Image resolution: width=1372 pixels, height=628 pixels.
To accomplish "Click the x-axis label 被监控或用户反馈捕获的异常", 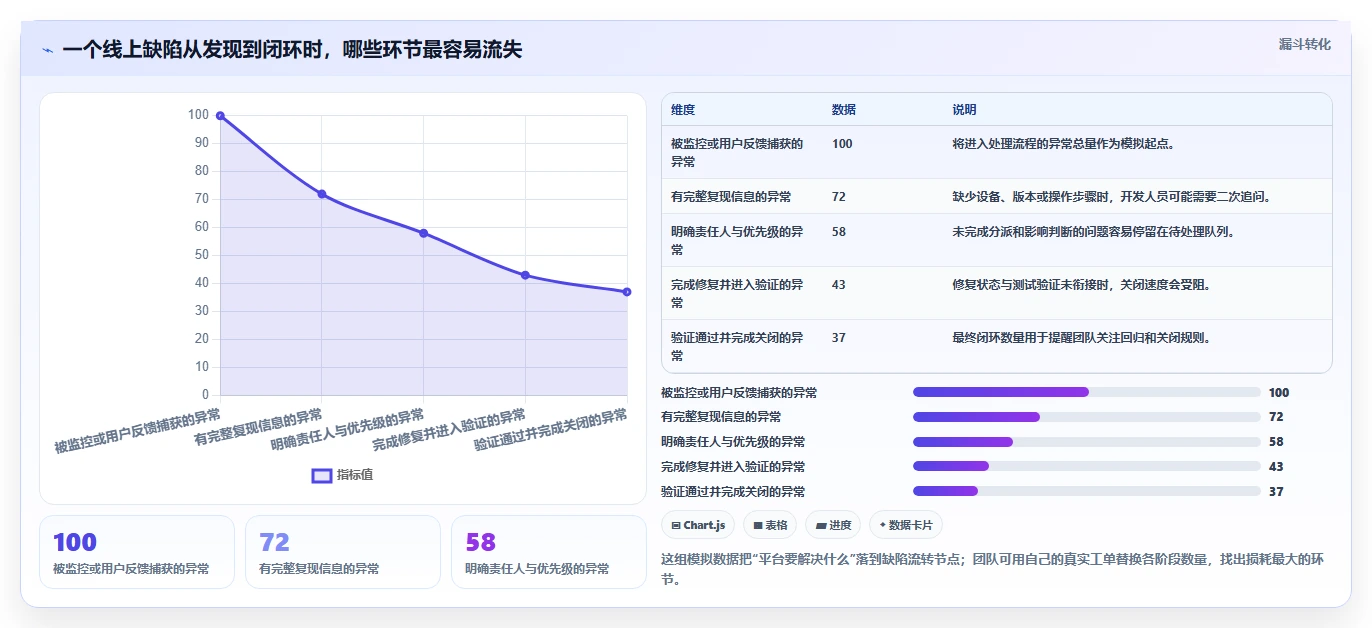I will click(138, 431).
